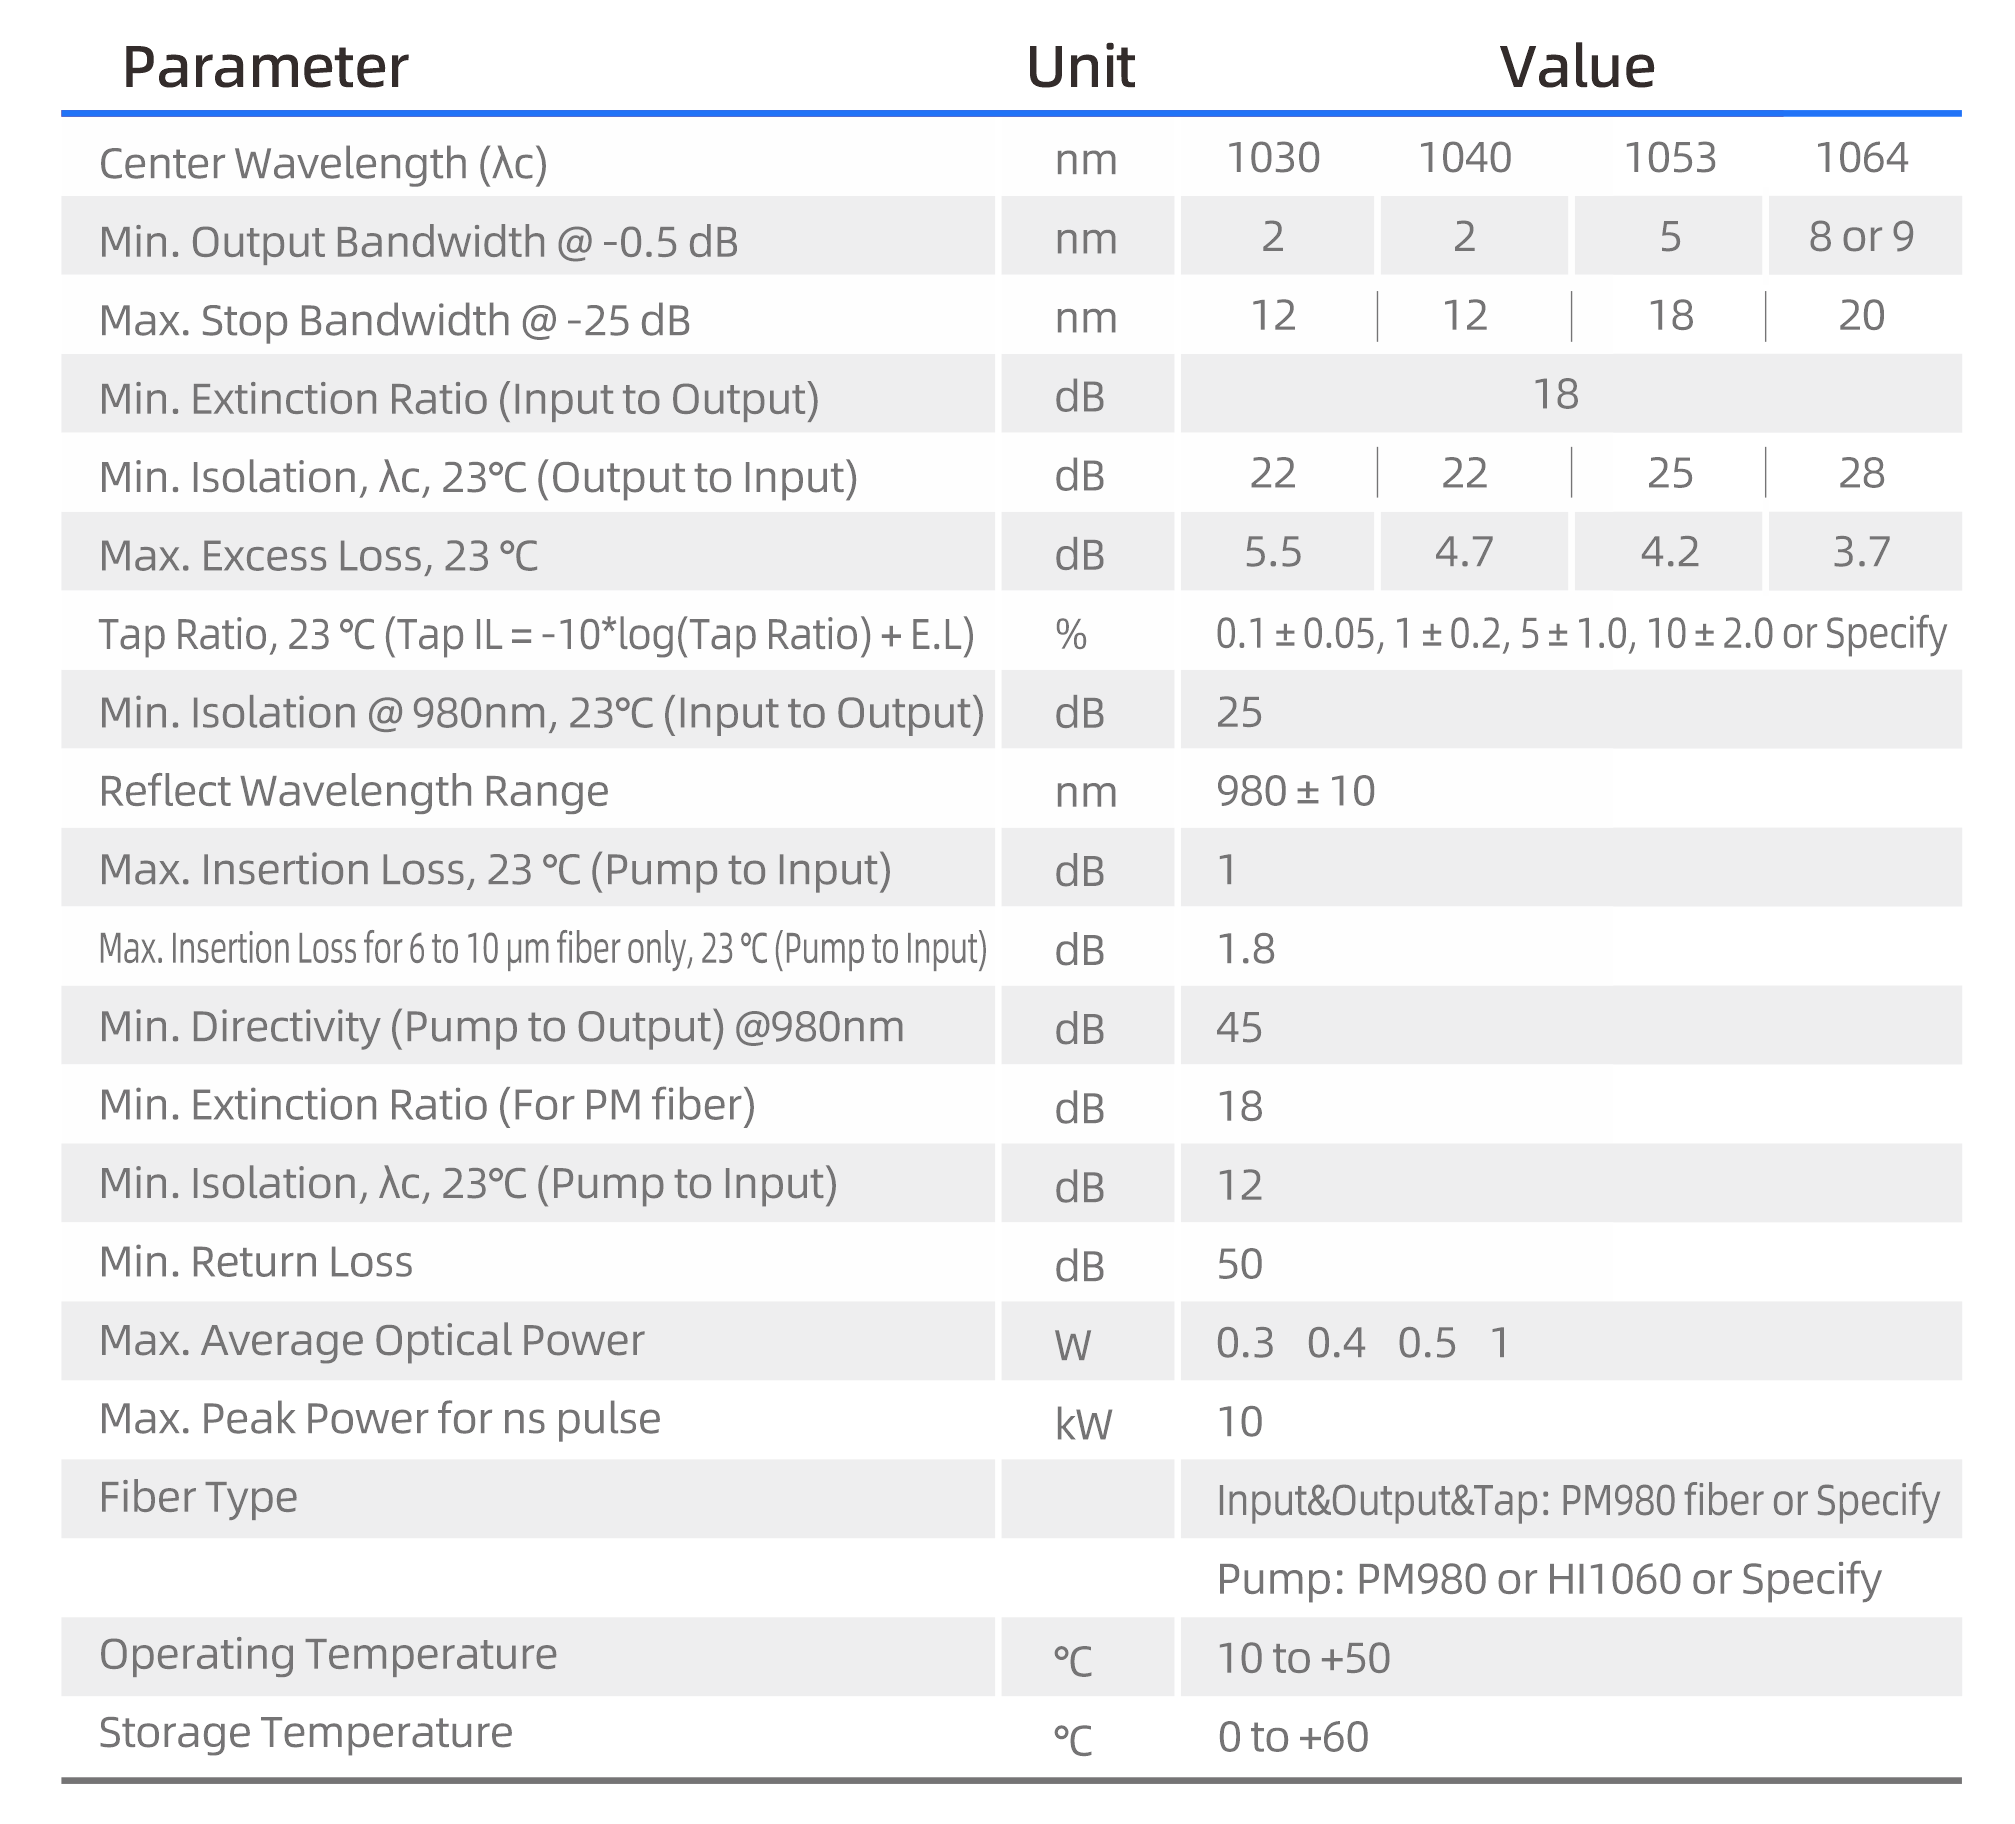
Task: Select the Min. Directivity (Pump to Output) row label
Action: 501,1027
